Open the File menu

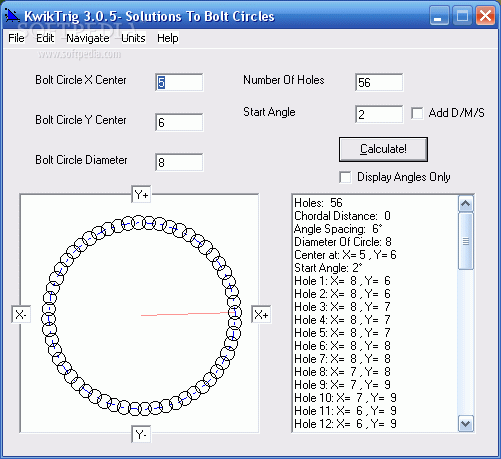tap(16, 38)
